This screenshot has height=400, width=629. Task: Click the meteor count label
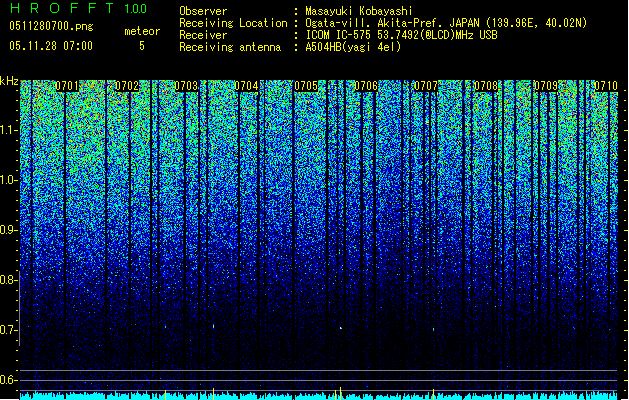pos(142,31)
